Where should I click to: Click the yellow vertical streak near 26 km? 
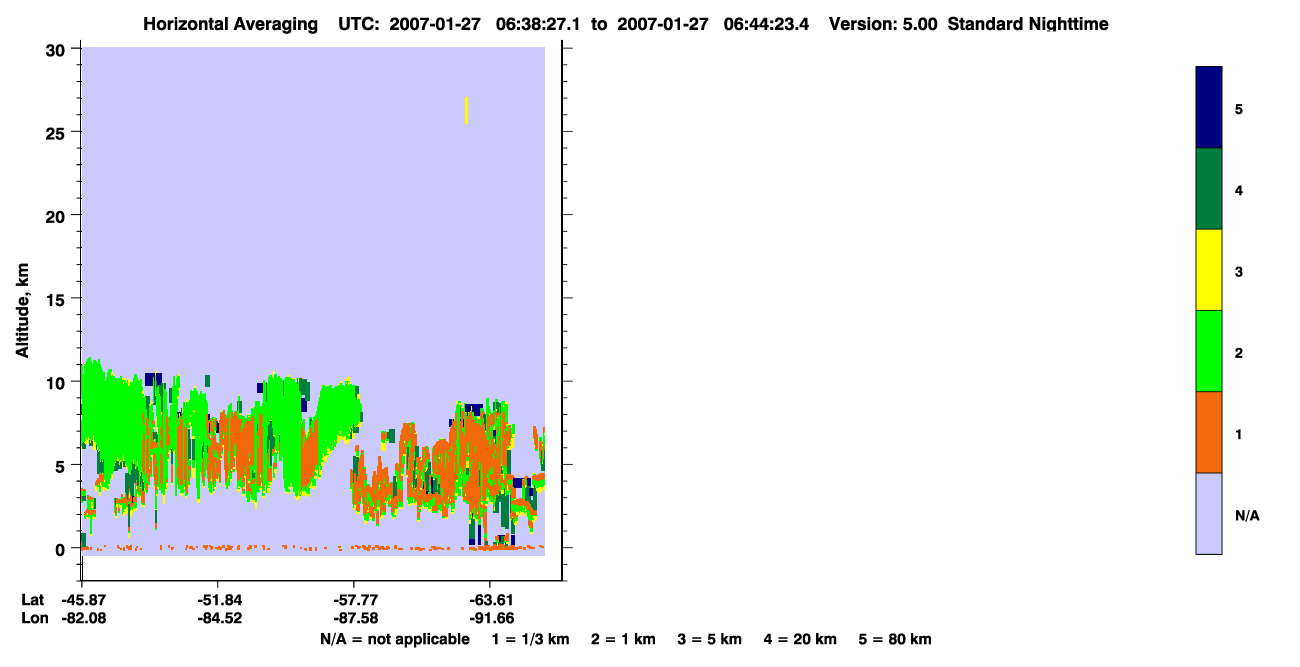tap(466, 110)
